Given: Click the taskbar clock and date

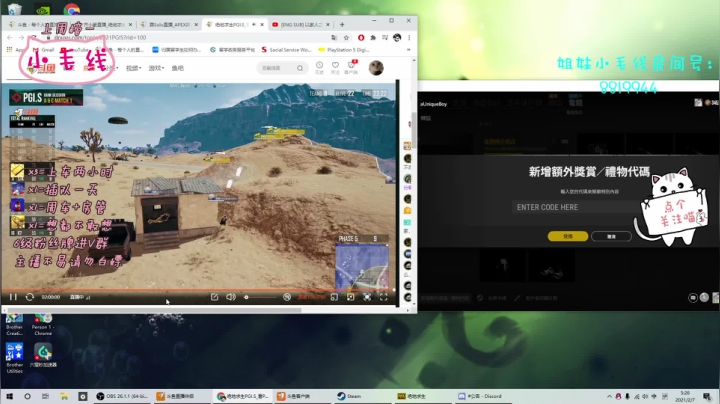Looking at the screenshot, I should click(685, 396).
